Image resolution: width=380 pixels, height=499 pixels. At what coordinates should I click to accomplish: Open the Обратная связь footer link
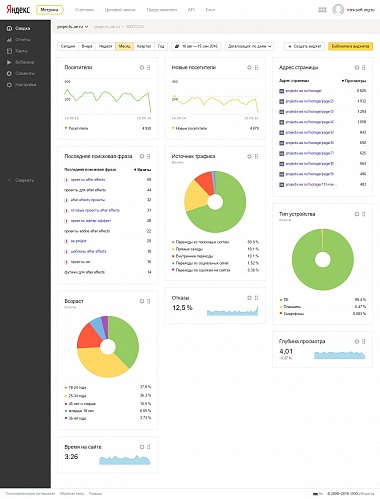72,494
